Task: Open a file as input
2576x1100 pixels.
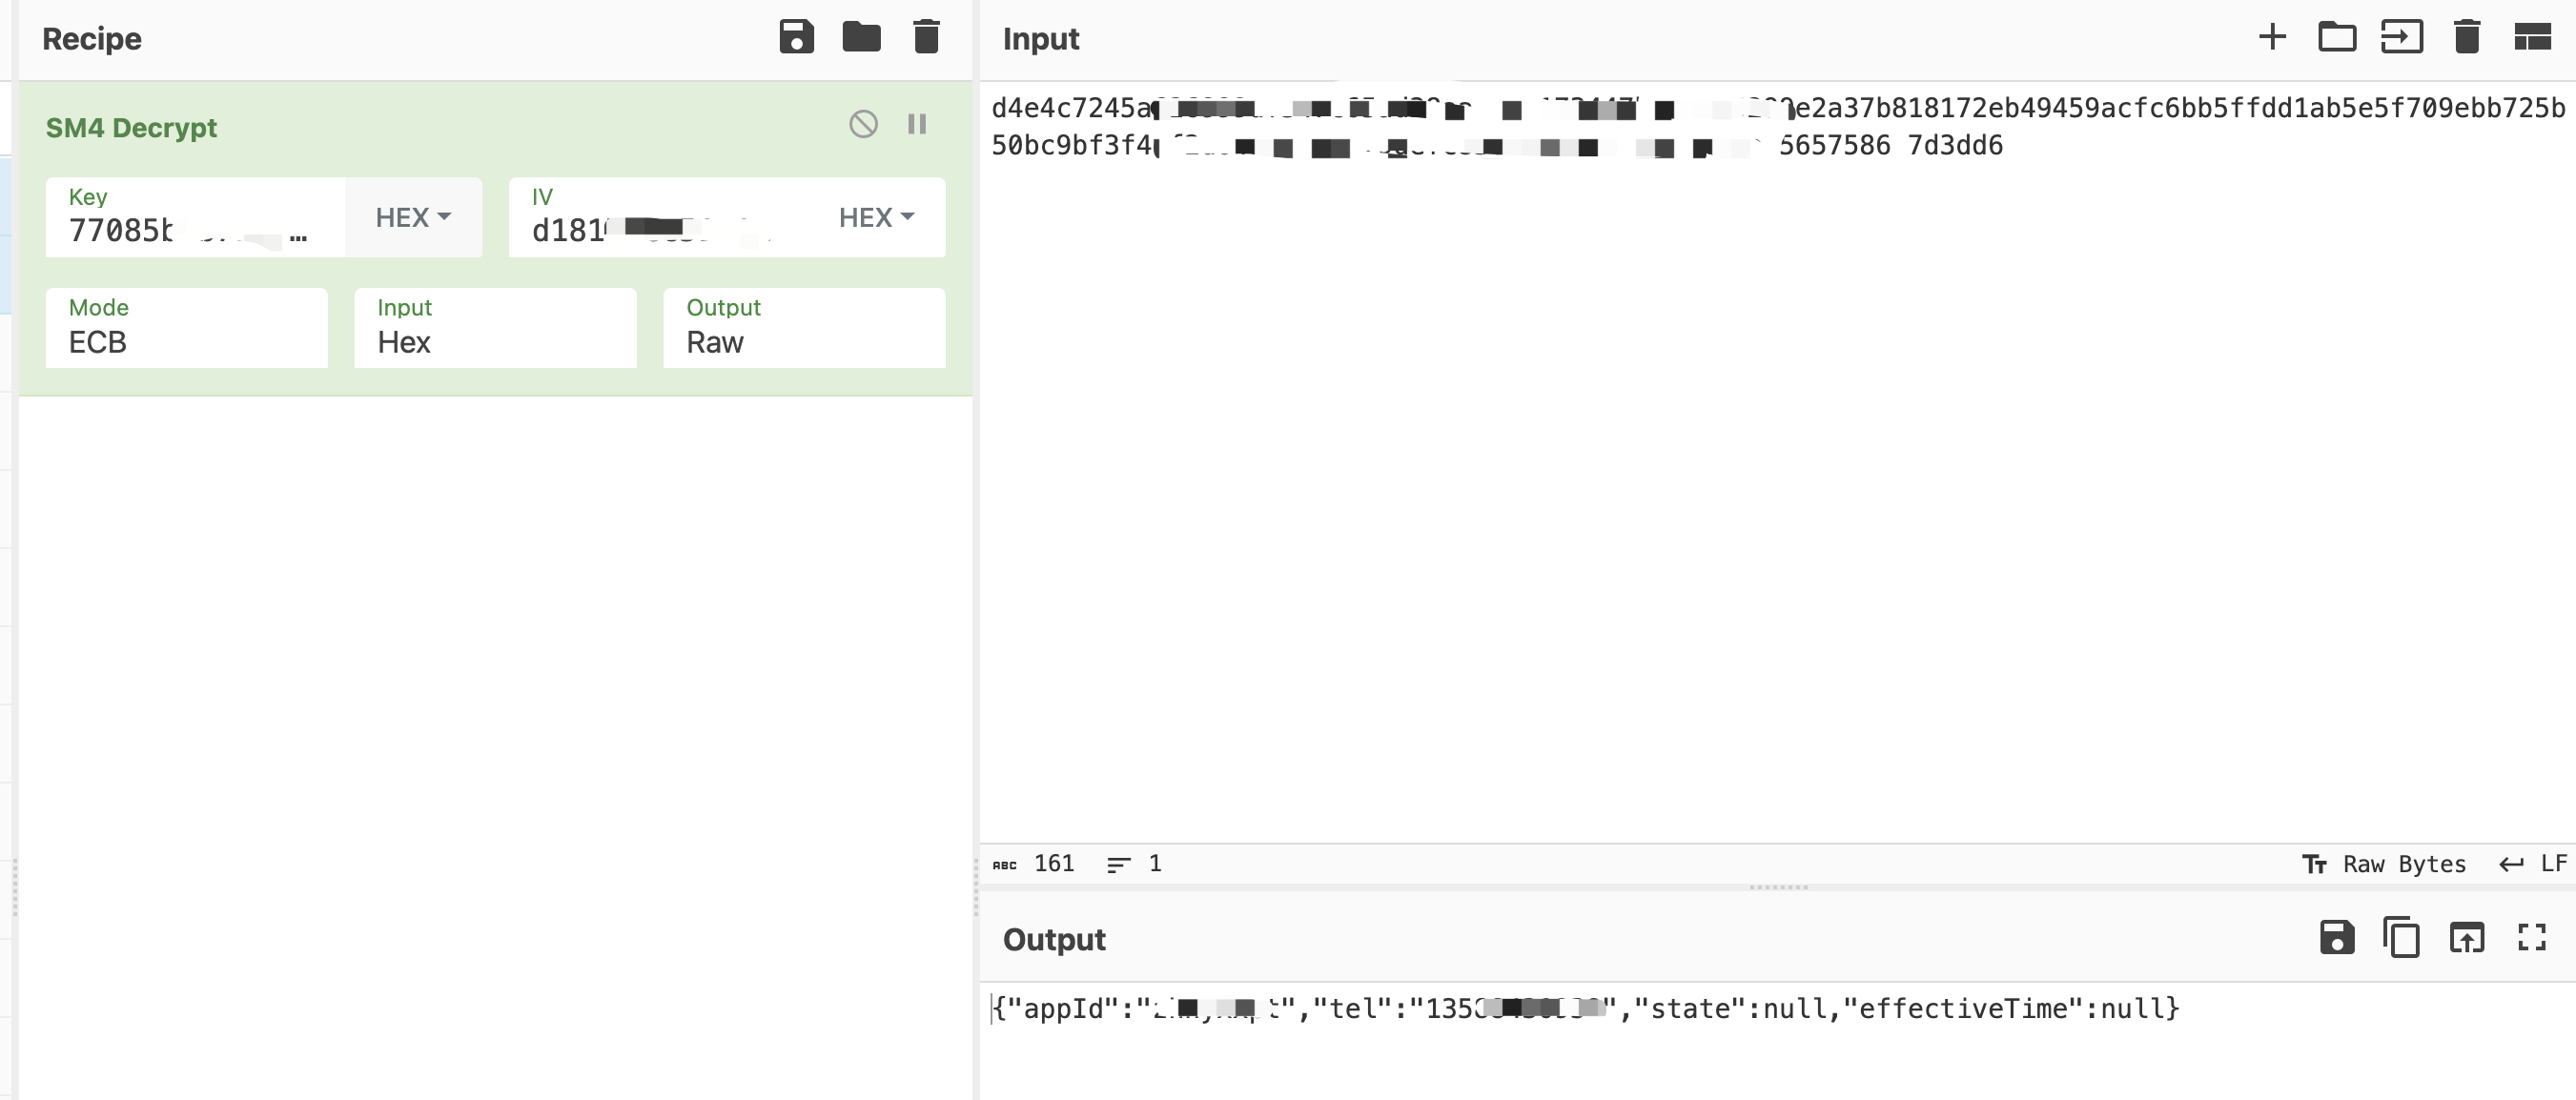Action: tap(2402, 37)
